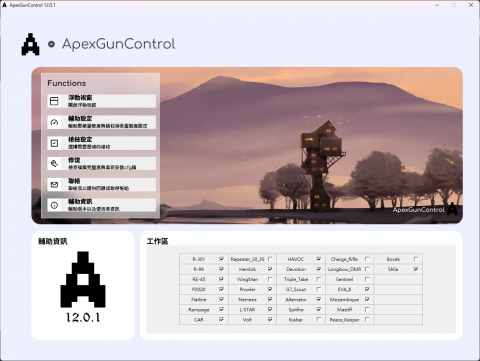Toggle the Mozambique checkbox
Screen dimensions: 480x361
coord(367,299)
